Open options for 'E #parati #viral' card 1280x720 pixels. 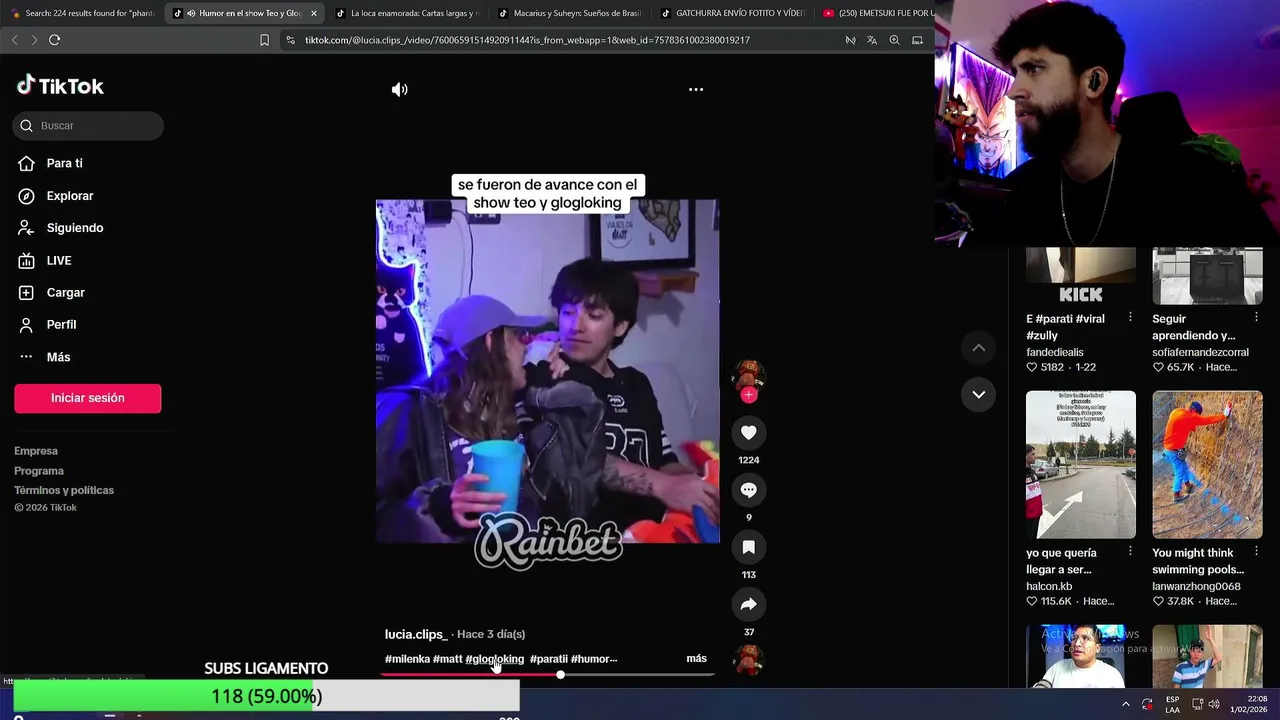tap(1130, 318)
